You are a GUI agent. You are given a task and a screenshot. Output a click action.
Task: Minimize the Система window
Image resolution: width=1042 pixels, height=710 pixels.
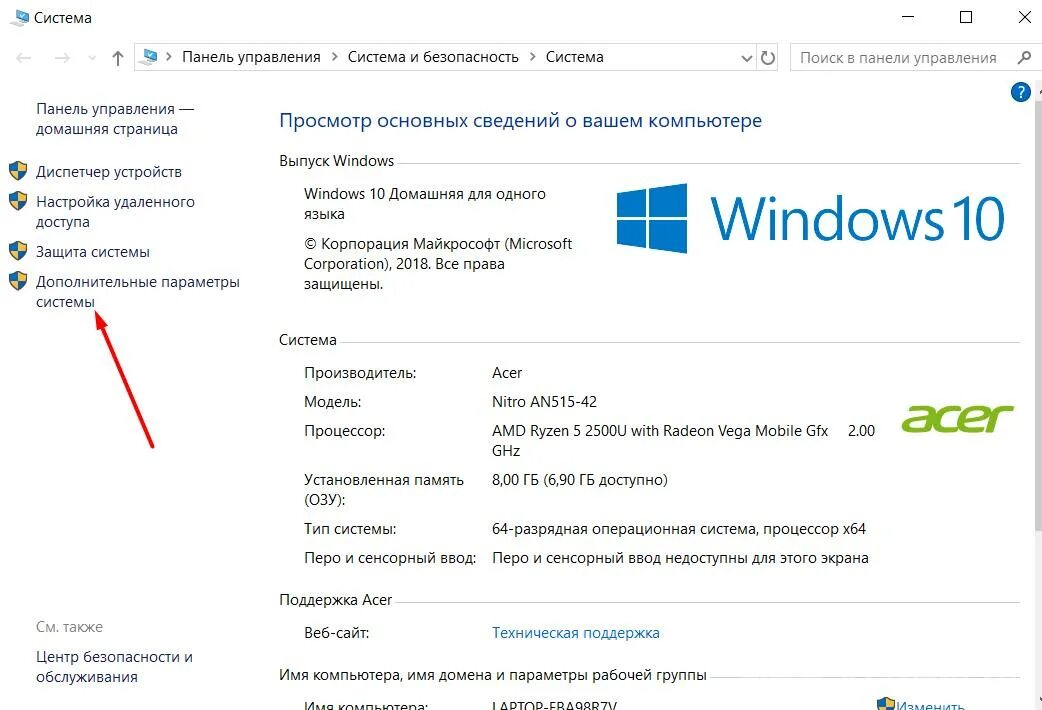pyautogui.click(x=908, y=17)
